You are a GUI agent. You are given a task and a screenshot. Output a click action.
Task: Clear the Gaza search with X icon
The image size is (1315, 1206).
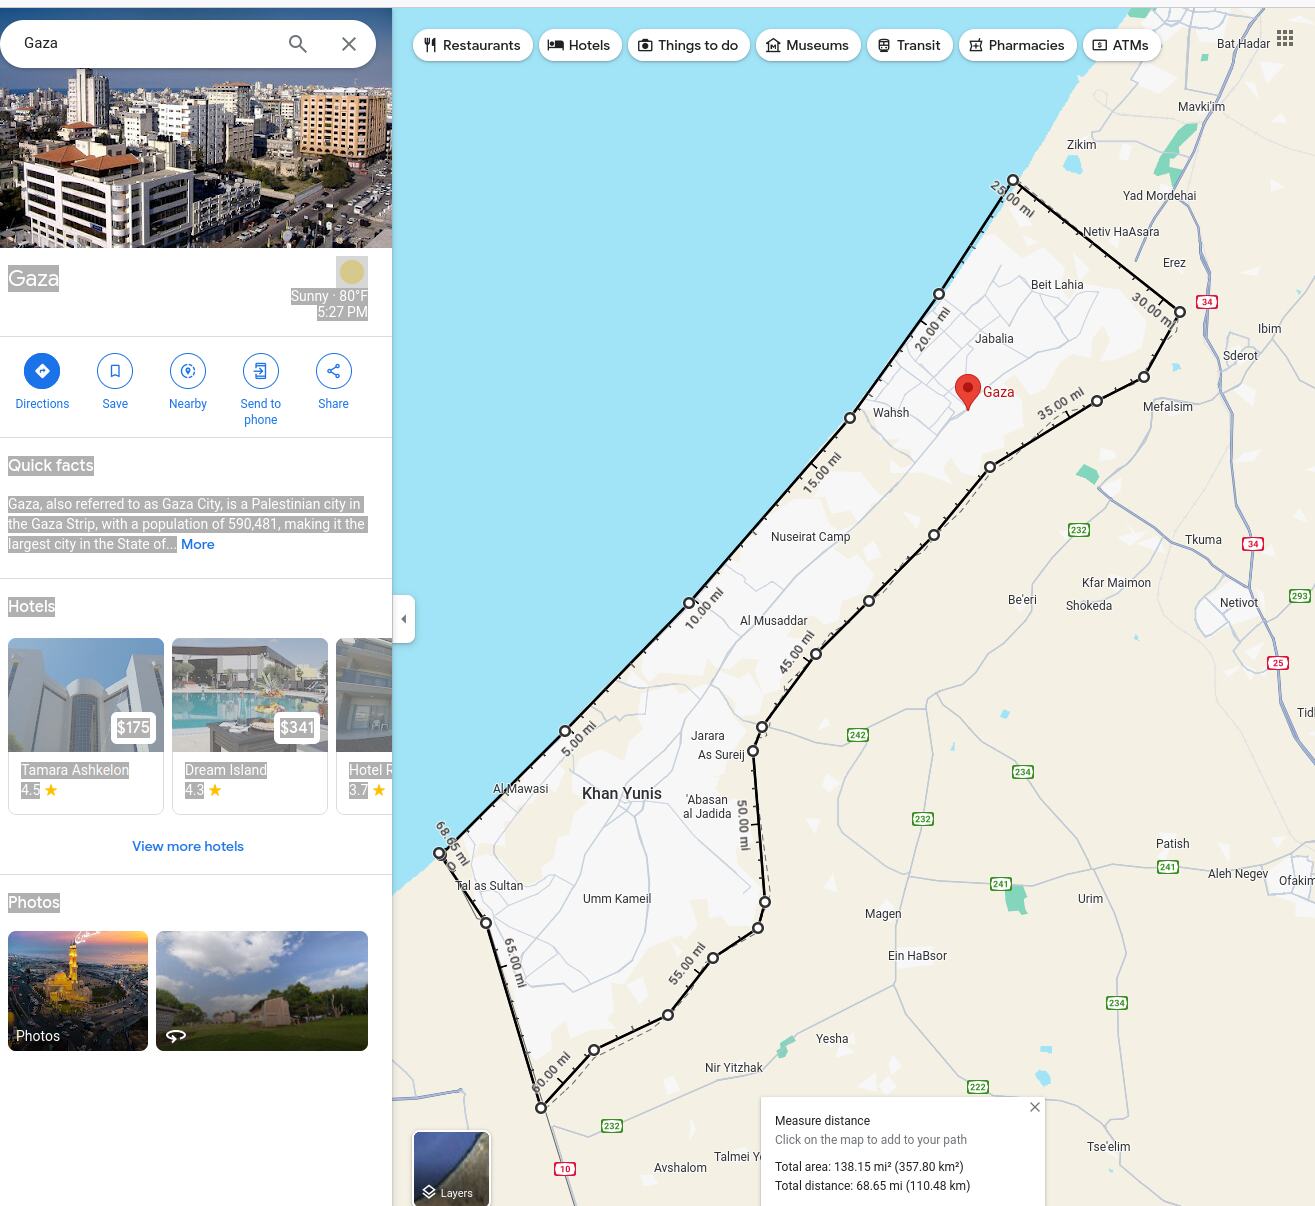pos(349,44)
